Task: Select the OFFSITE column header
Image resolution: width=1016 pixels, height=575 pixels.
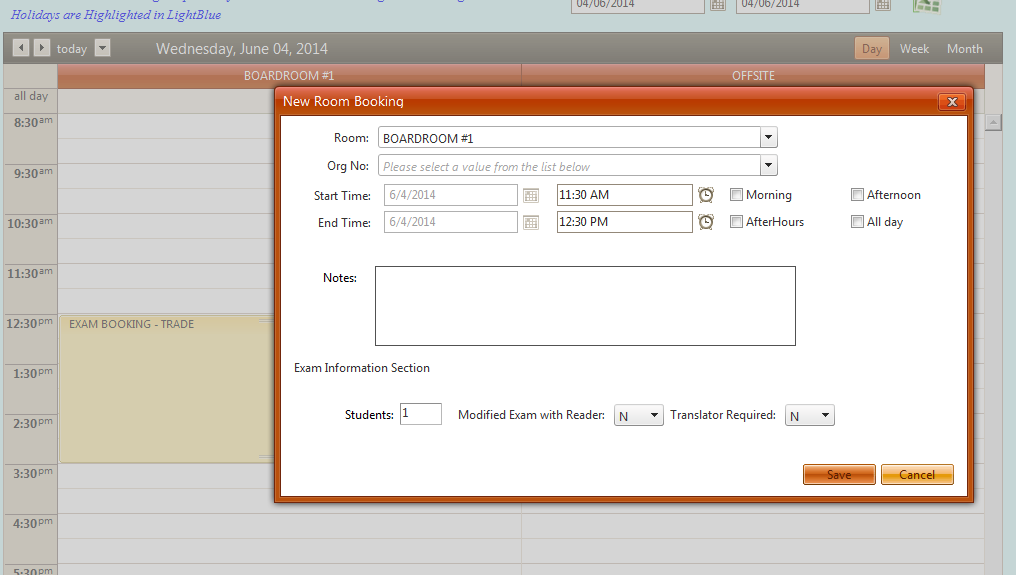Action: [x=753, y=76]
